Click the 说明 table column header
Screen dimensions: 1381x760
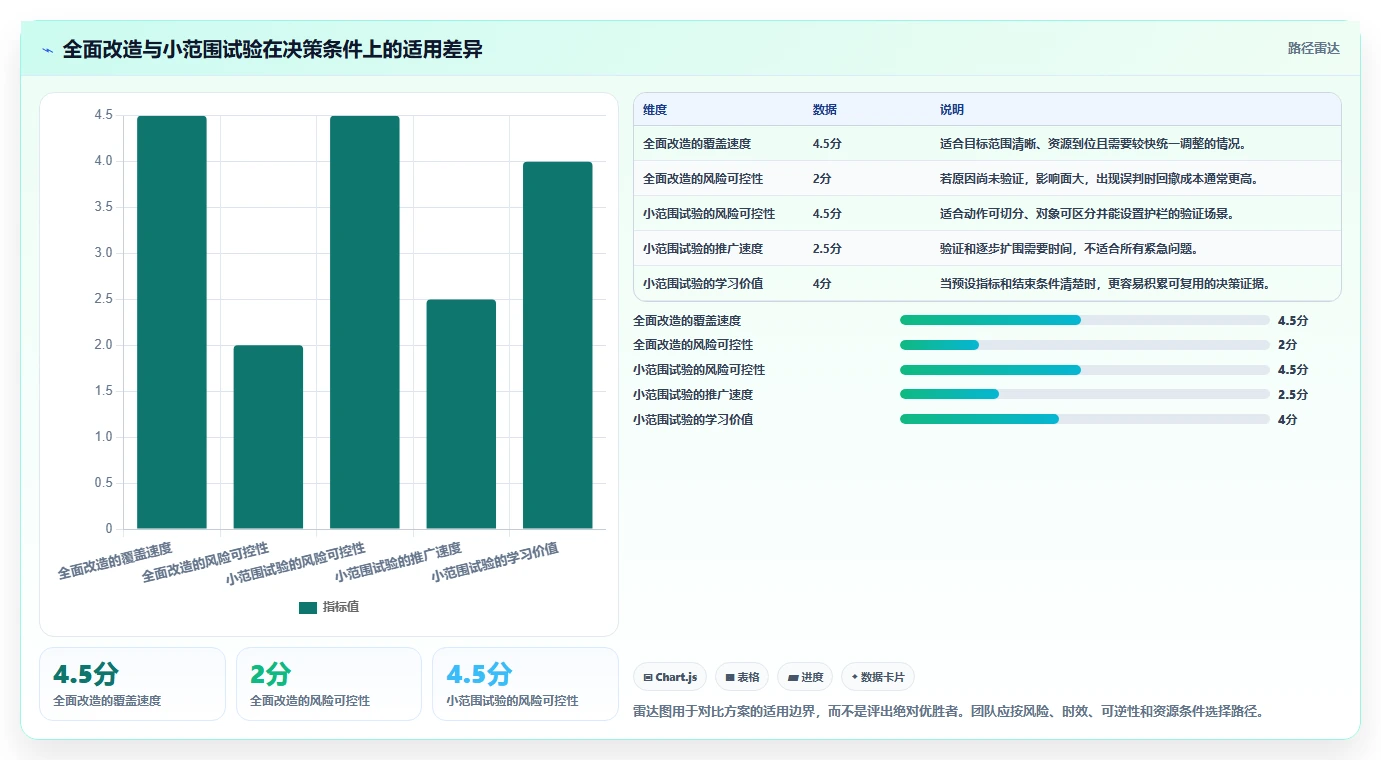[952, 110]
